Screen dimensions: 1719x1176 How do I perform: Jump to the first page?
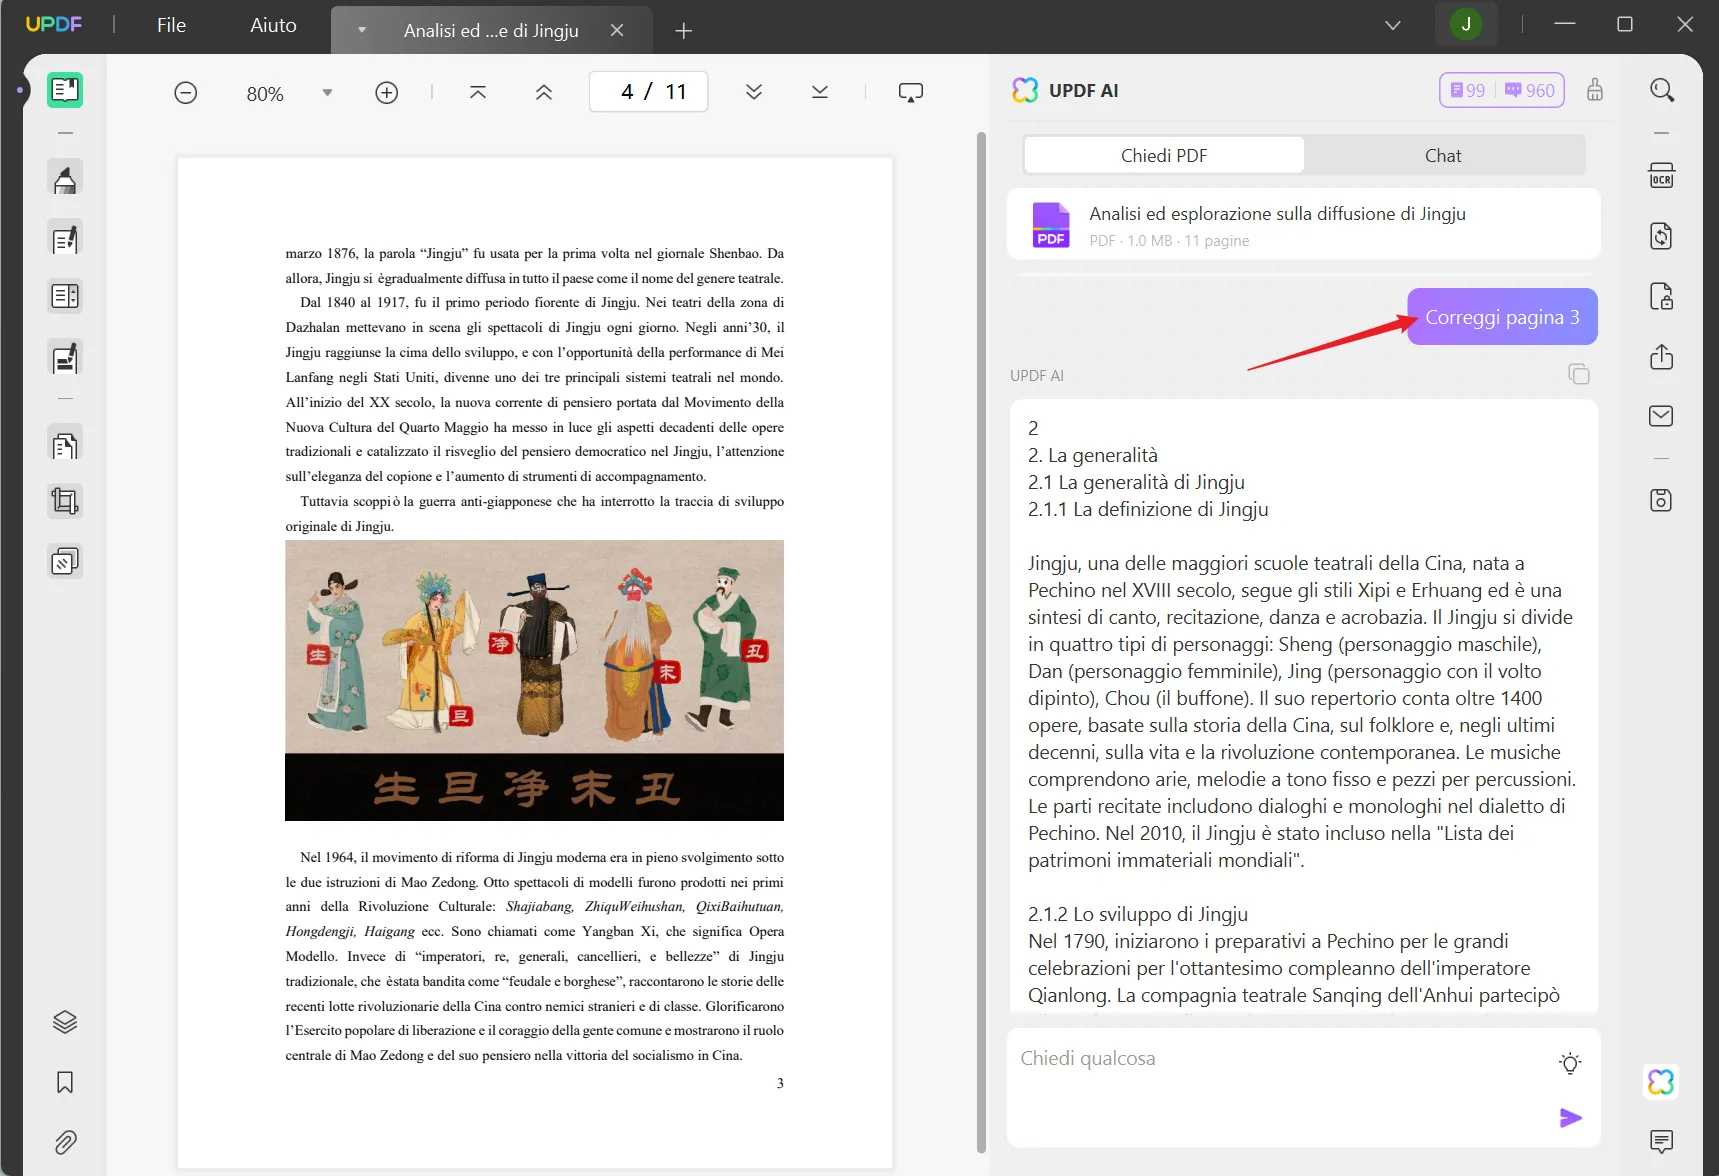click(478, 92)
